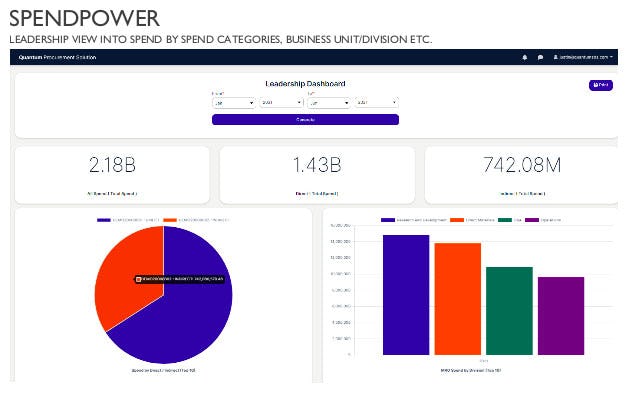Open the From year dropdown

(x=281, y=103)
